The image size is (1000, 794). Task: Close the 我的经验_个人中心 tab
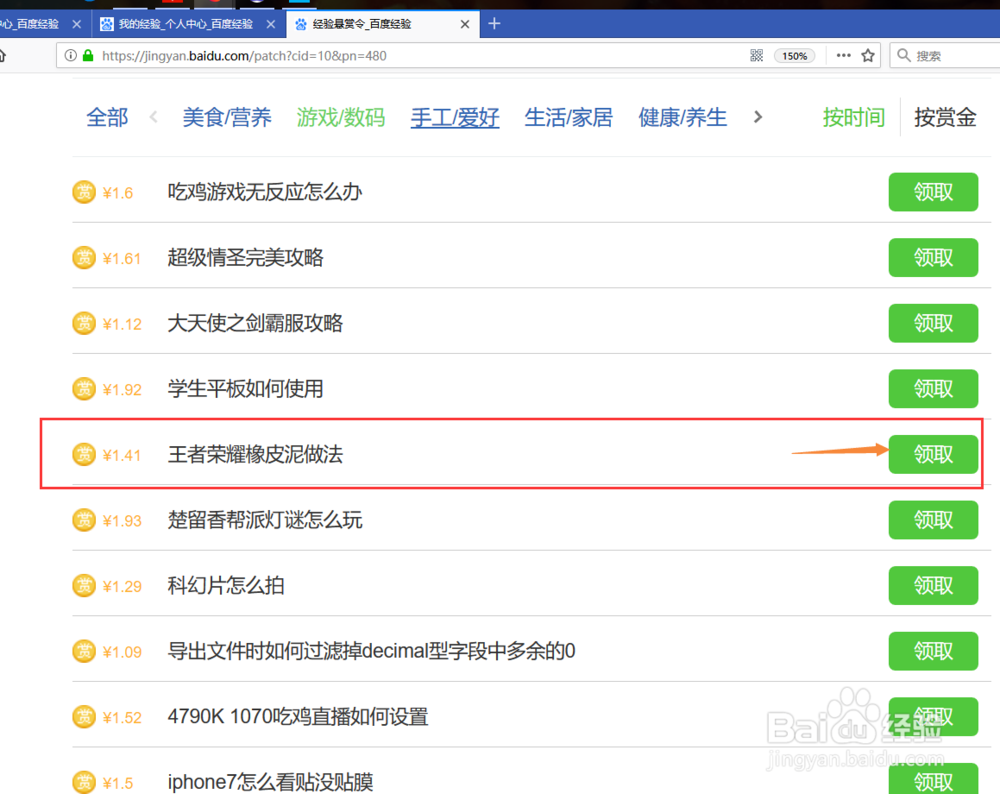[x=271, y=24]
